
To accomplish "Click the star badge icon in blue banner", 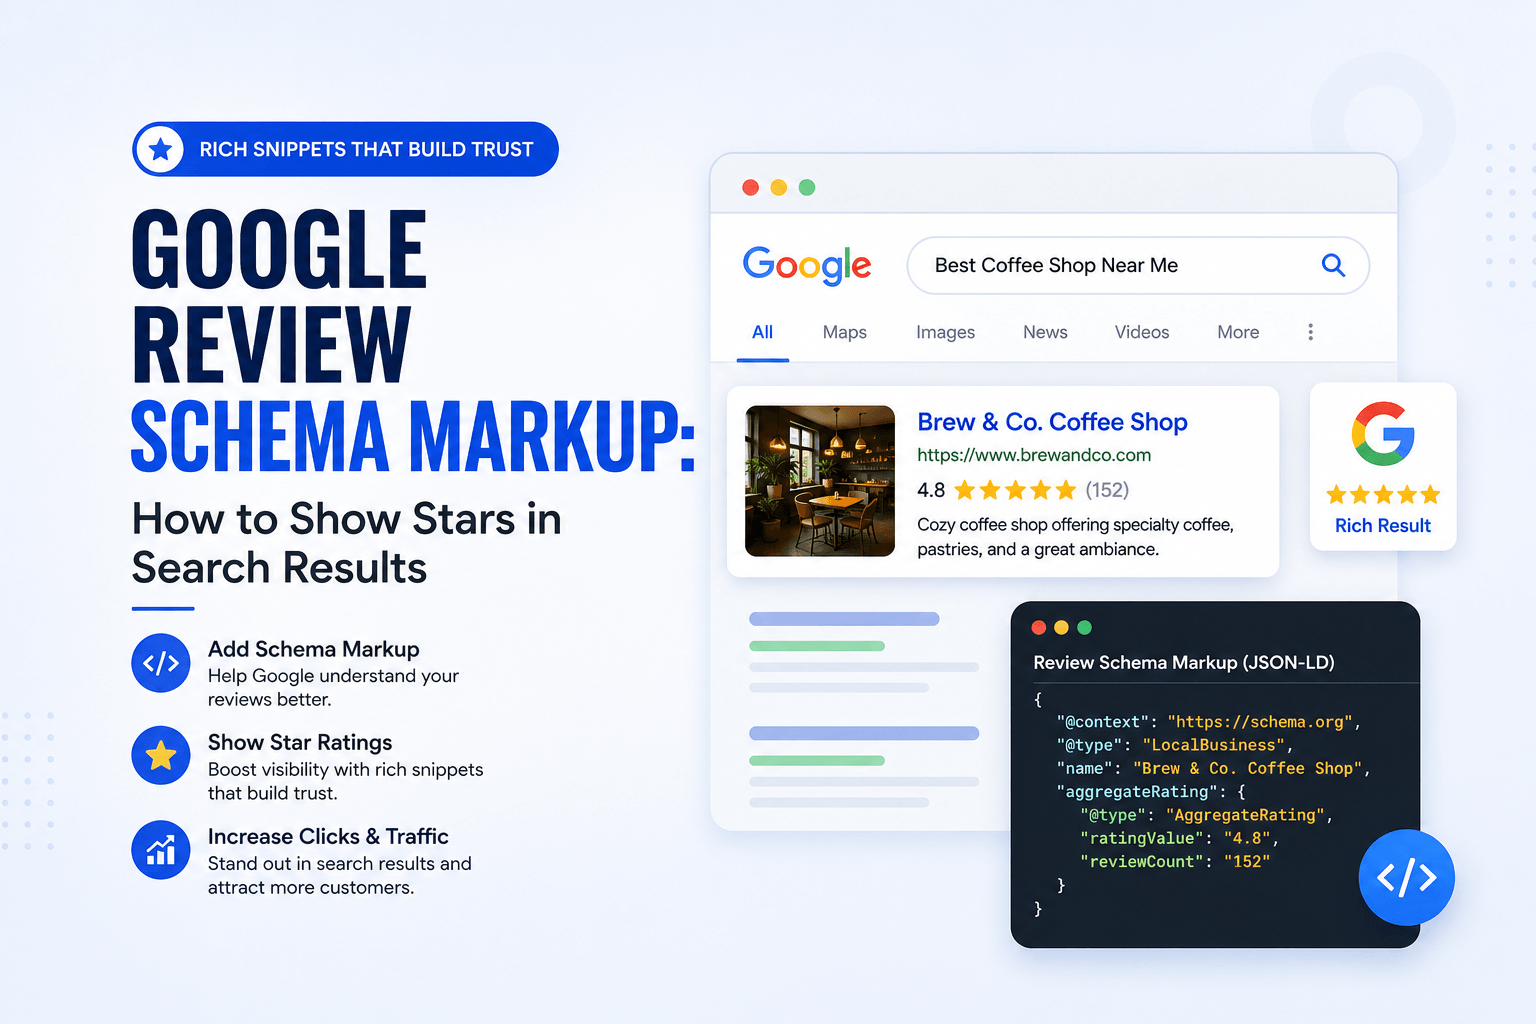I will point(160,149).
